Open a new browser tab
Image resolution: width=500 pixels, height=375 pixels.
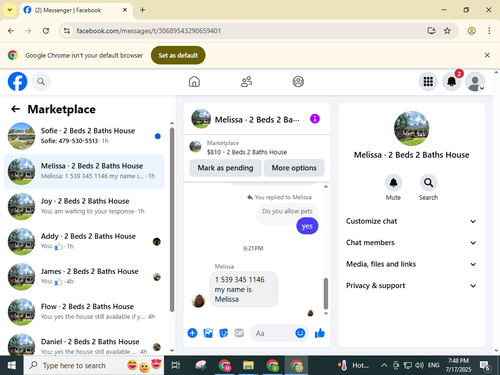[x=142, y=10]
